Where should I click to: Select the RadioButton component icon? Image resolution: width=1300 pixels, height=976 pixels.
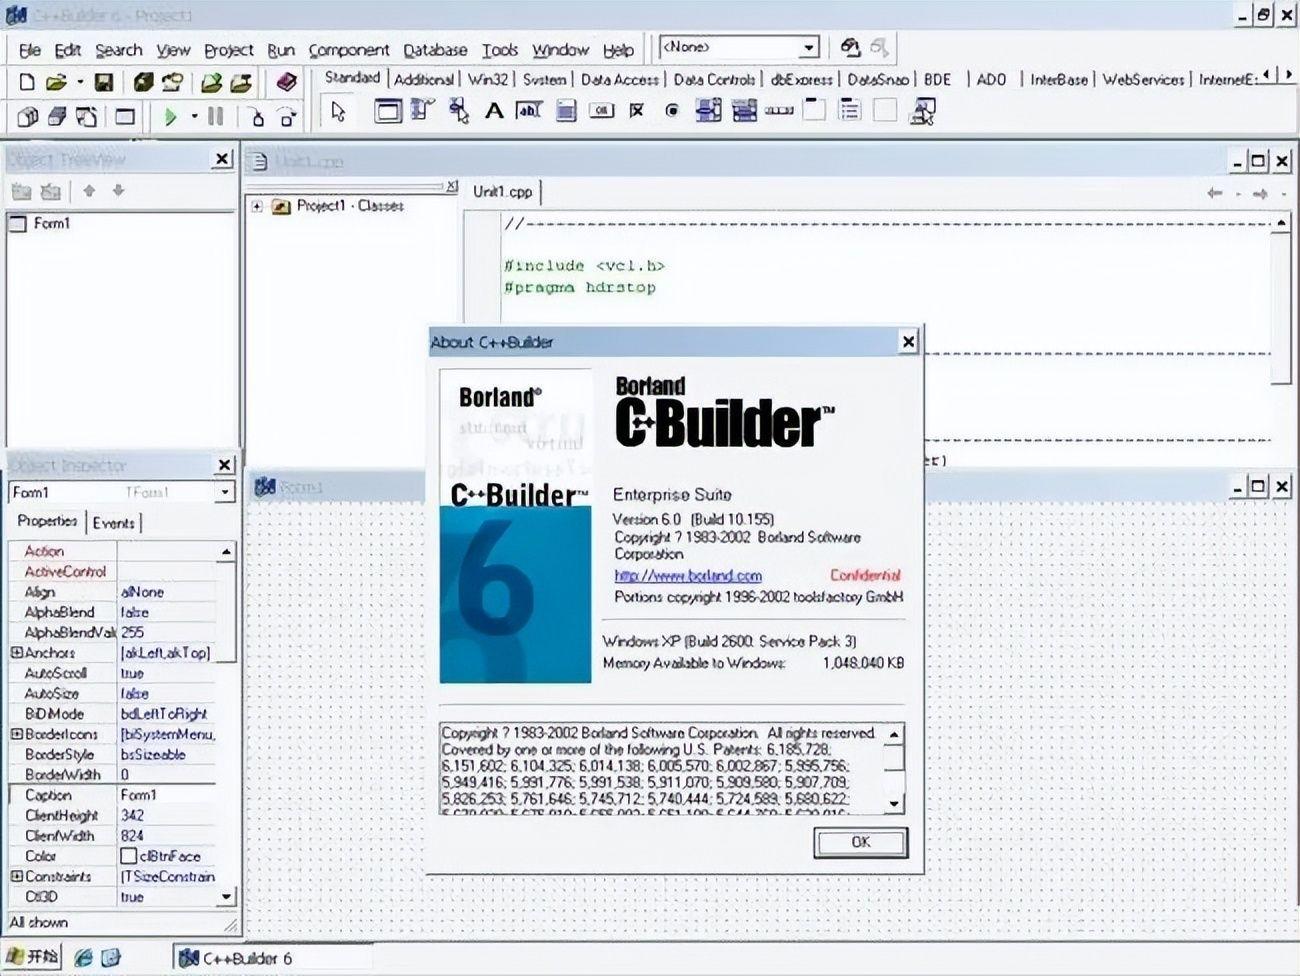coord(672,111)
